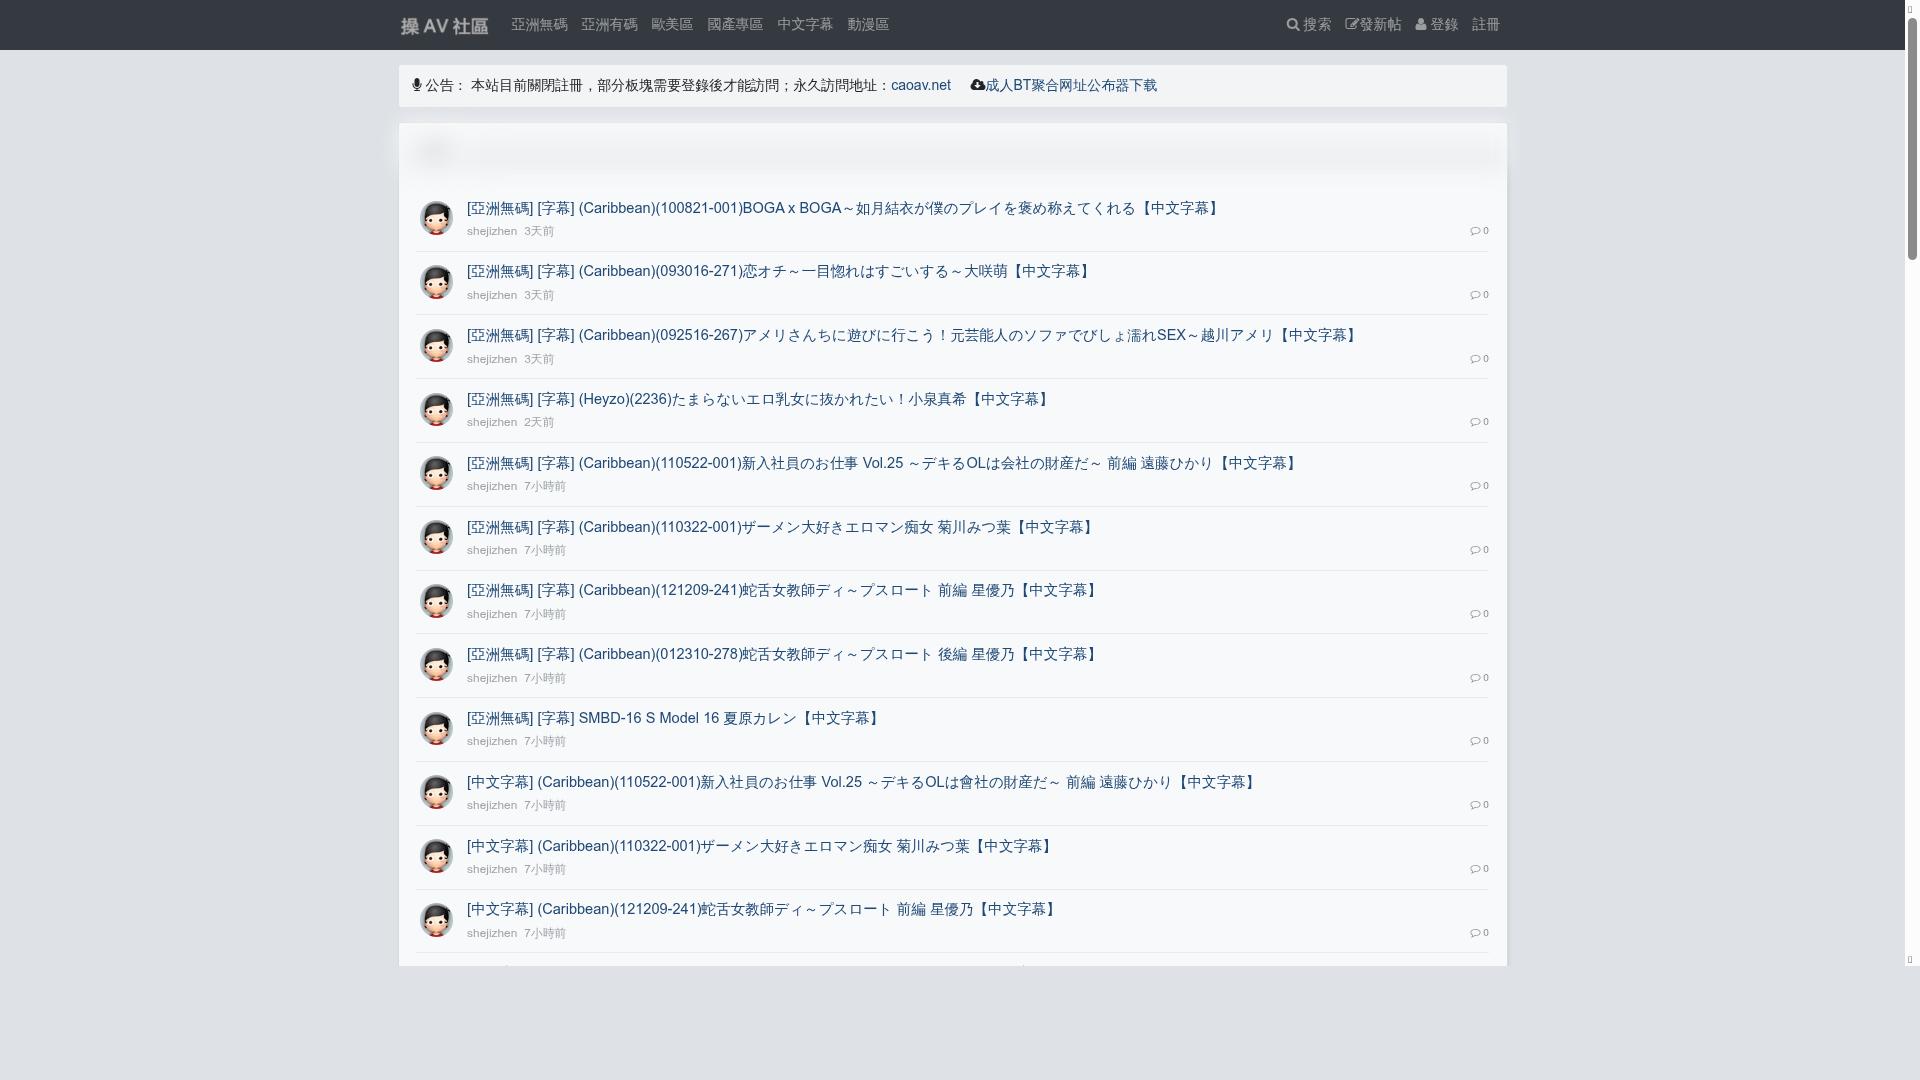This screenshot has height=1080, width=1920.
Task: Click the cloud download icon in the announcement
Action: [977, 85]
